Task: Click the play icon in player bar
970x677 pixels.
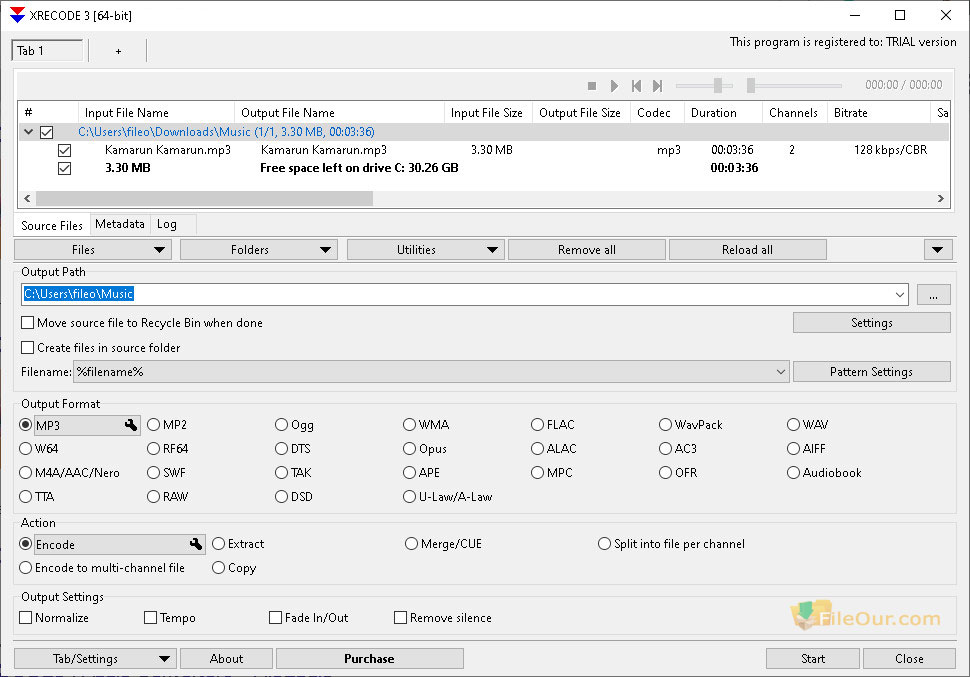Action: point(614,86)
